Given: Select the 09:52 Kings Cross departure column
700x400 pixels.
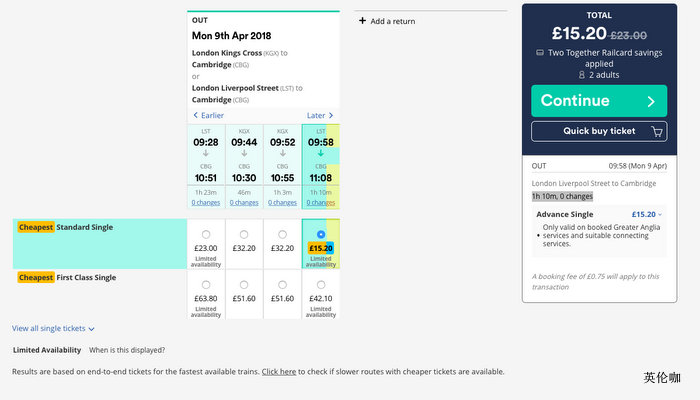Looking at the screenshot, I should [x=282, y=155].
